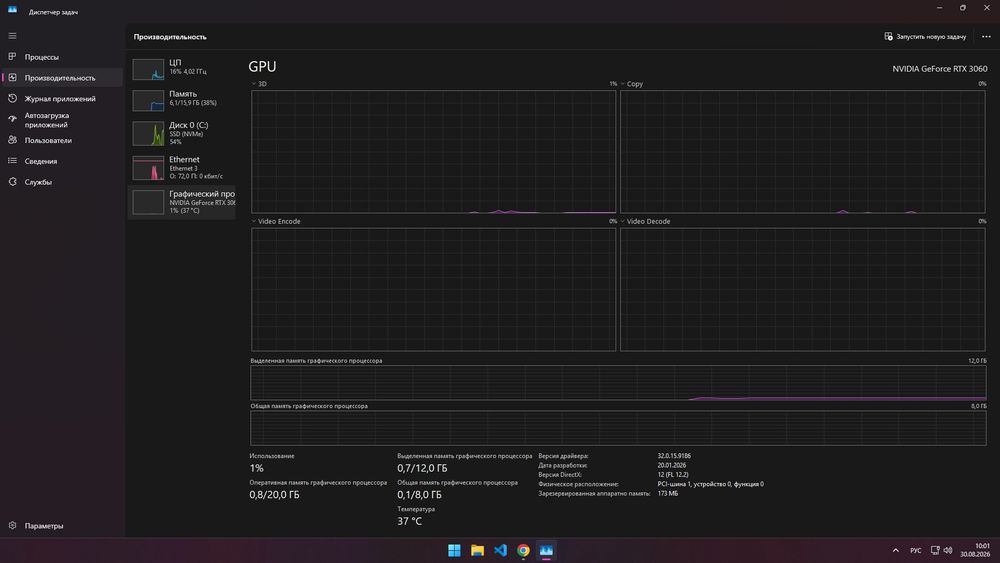Click the Автозагрузка gauge icon

pyautogui.click(x=12, y=119)
